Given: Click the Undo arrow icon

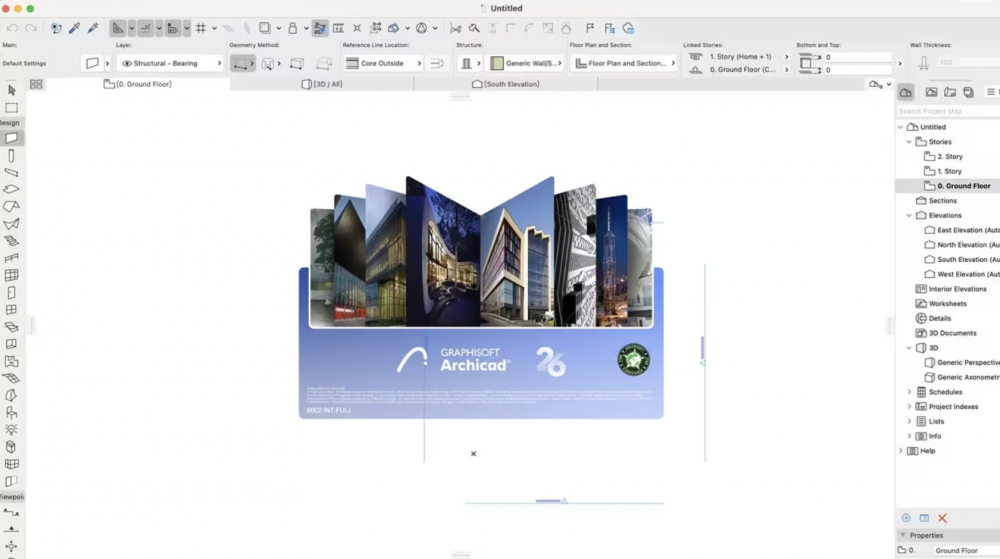Looking at the screenshot, I should click(x=12, y=28).
